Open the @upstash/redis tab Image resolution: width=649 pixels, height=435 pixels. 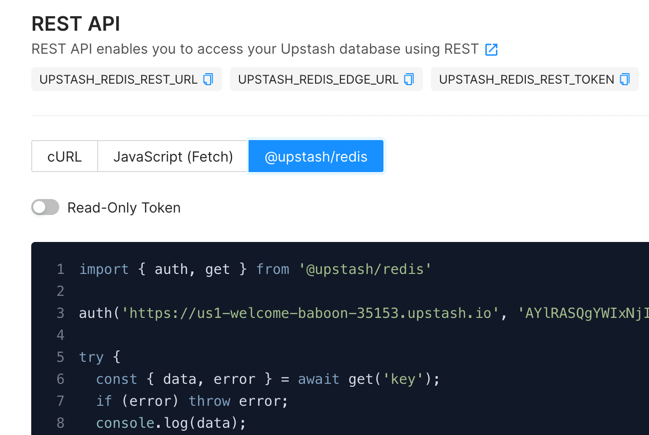tap(315, 156)
